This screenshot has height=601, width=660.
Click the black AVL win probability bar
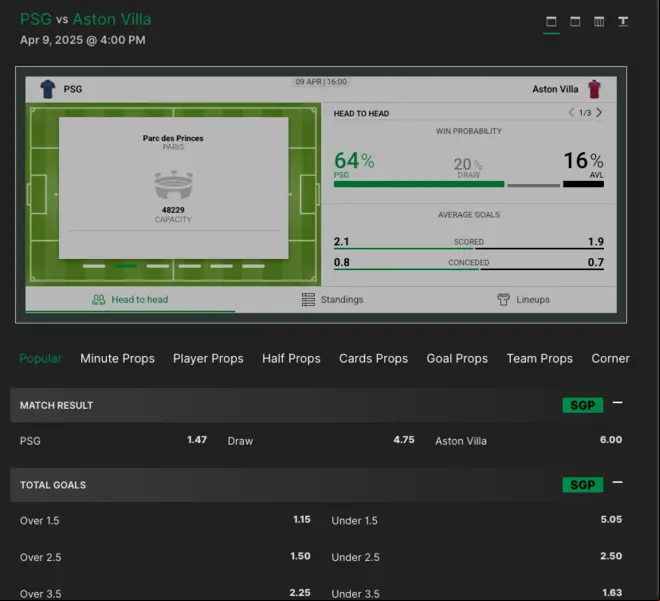point(583,184)
